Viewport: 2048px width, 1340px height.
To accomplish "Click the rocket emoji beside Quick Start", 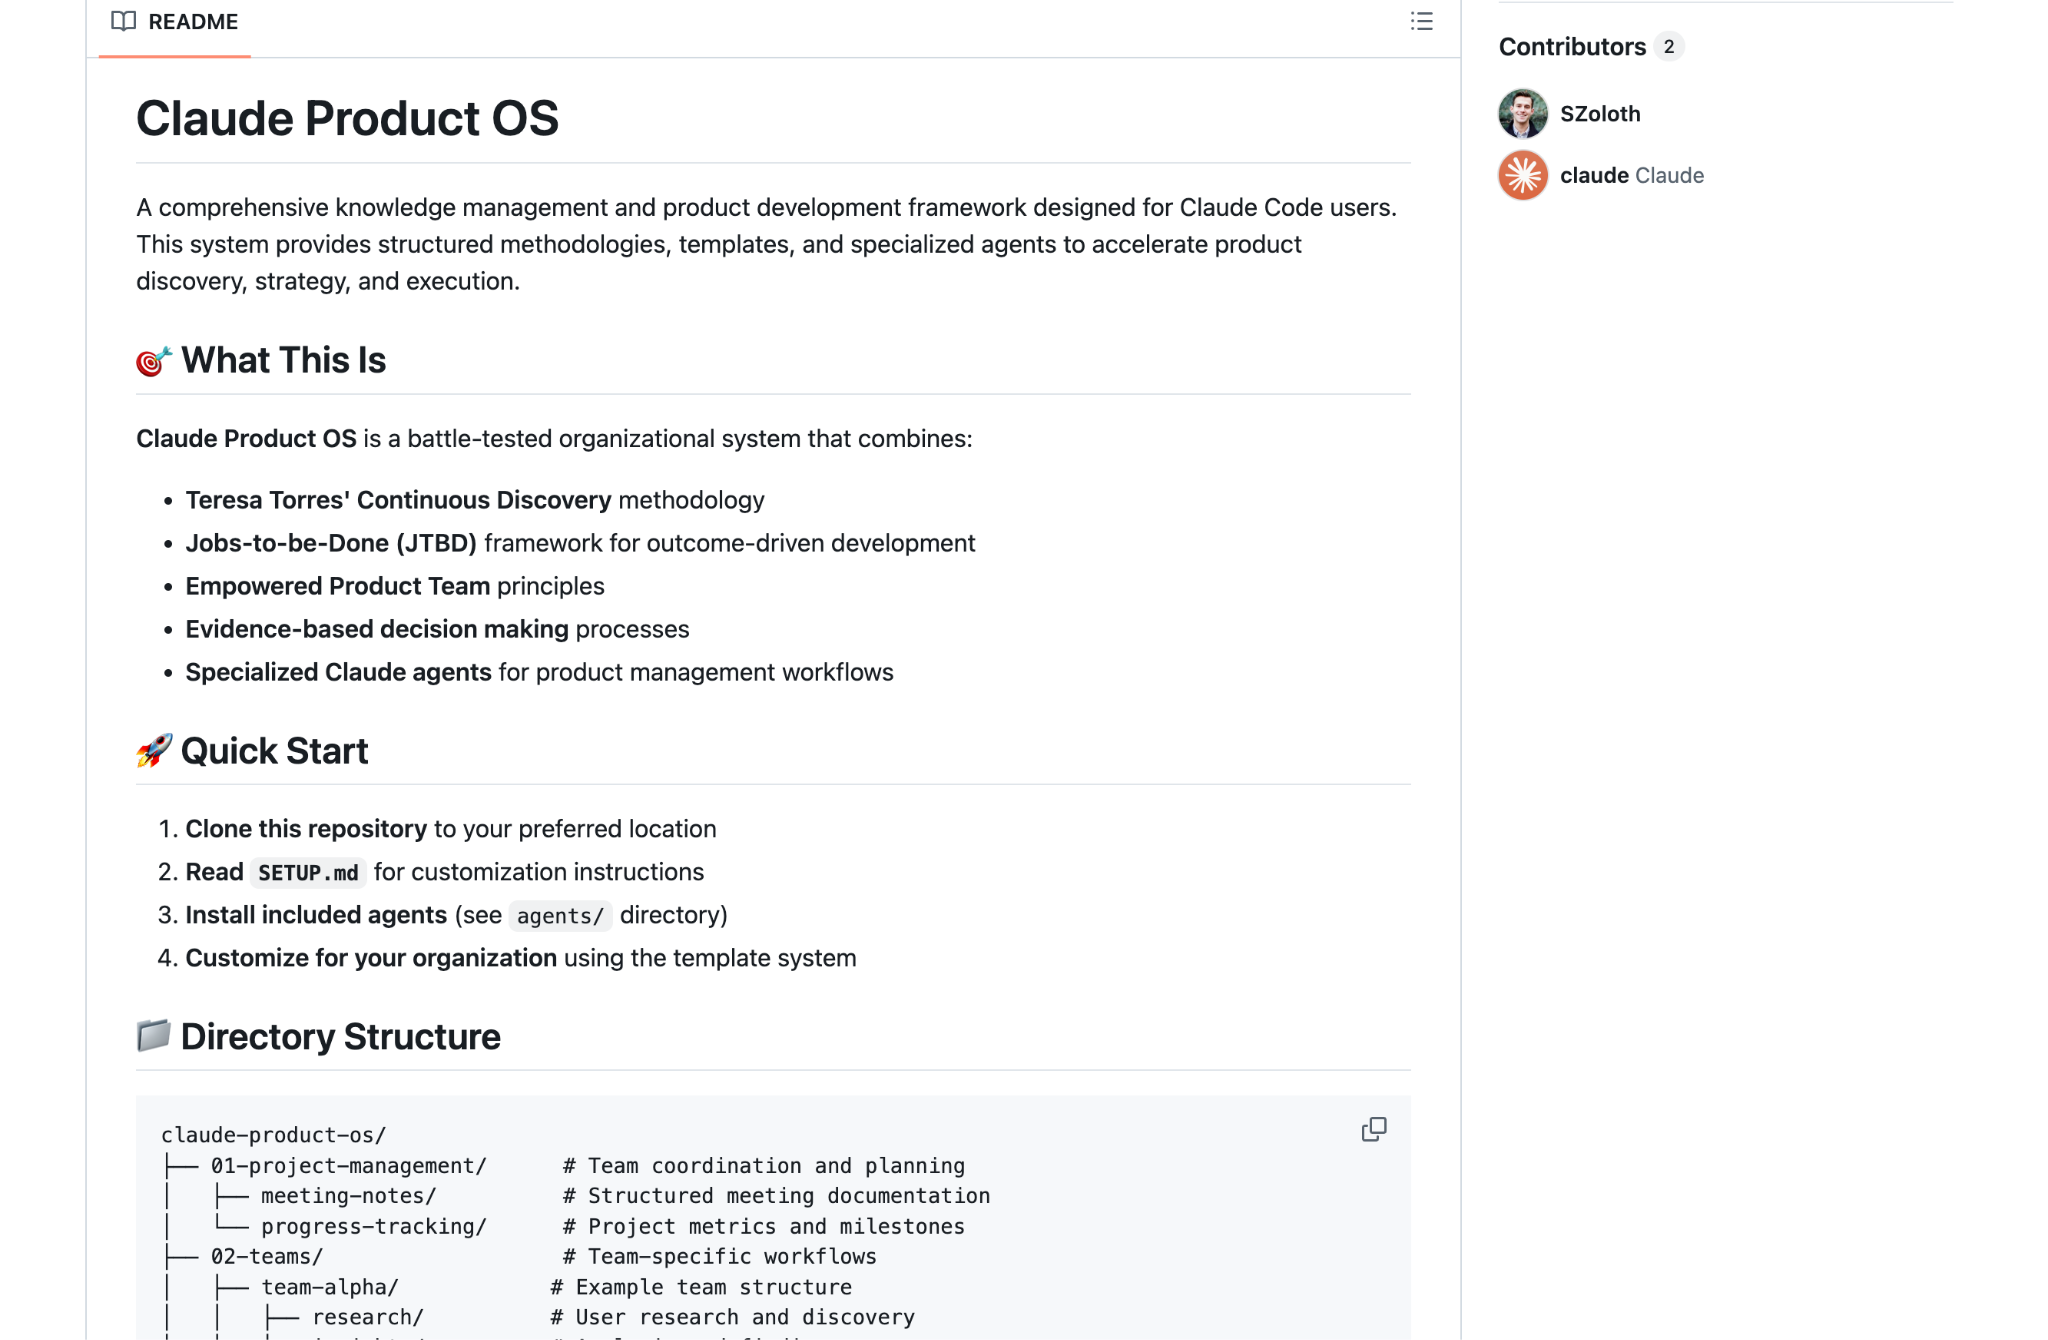I will click(154, 751).
